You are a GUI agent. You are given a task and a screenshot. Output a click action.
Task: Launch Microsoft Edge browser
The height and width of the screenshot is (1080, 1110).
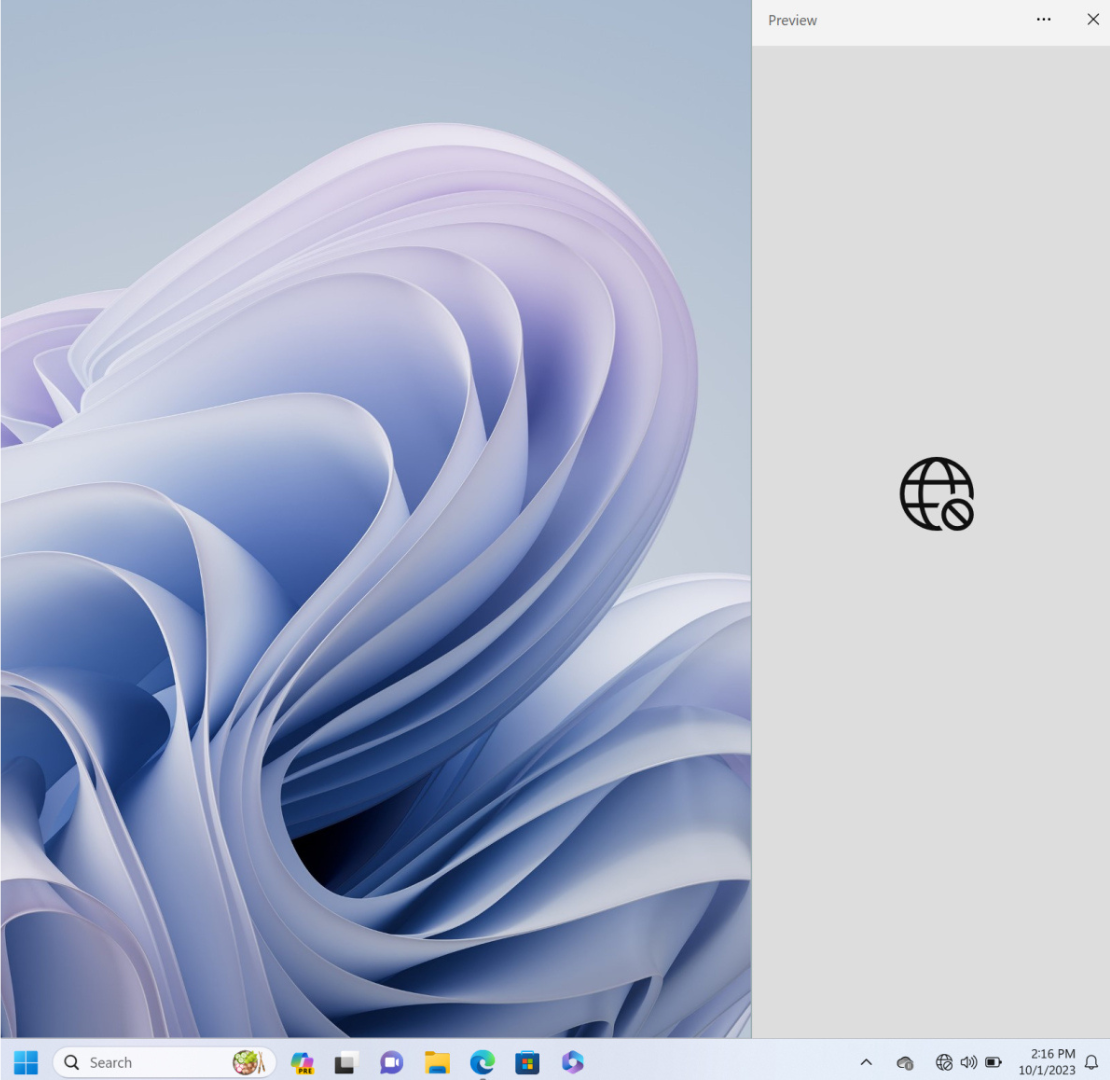pyautogui.click(x=482, y=1062)
